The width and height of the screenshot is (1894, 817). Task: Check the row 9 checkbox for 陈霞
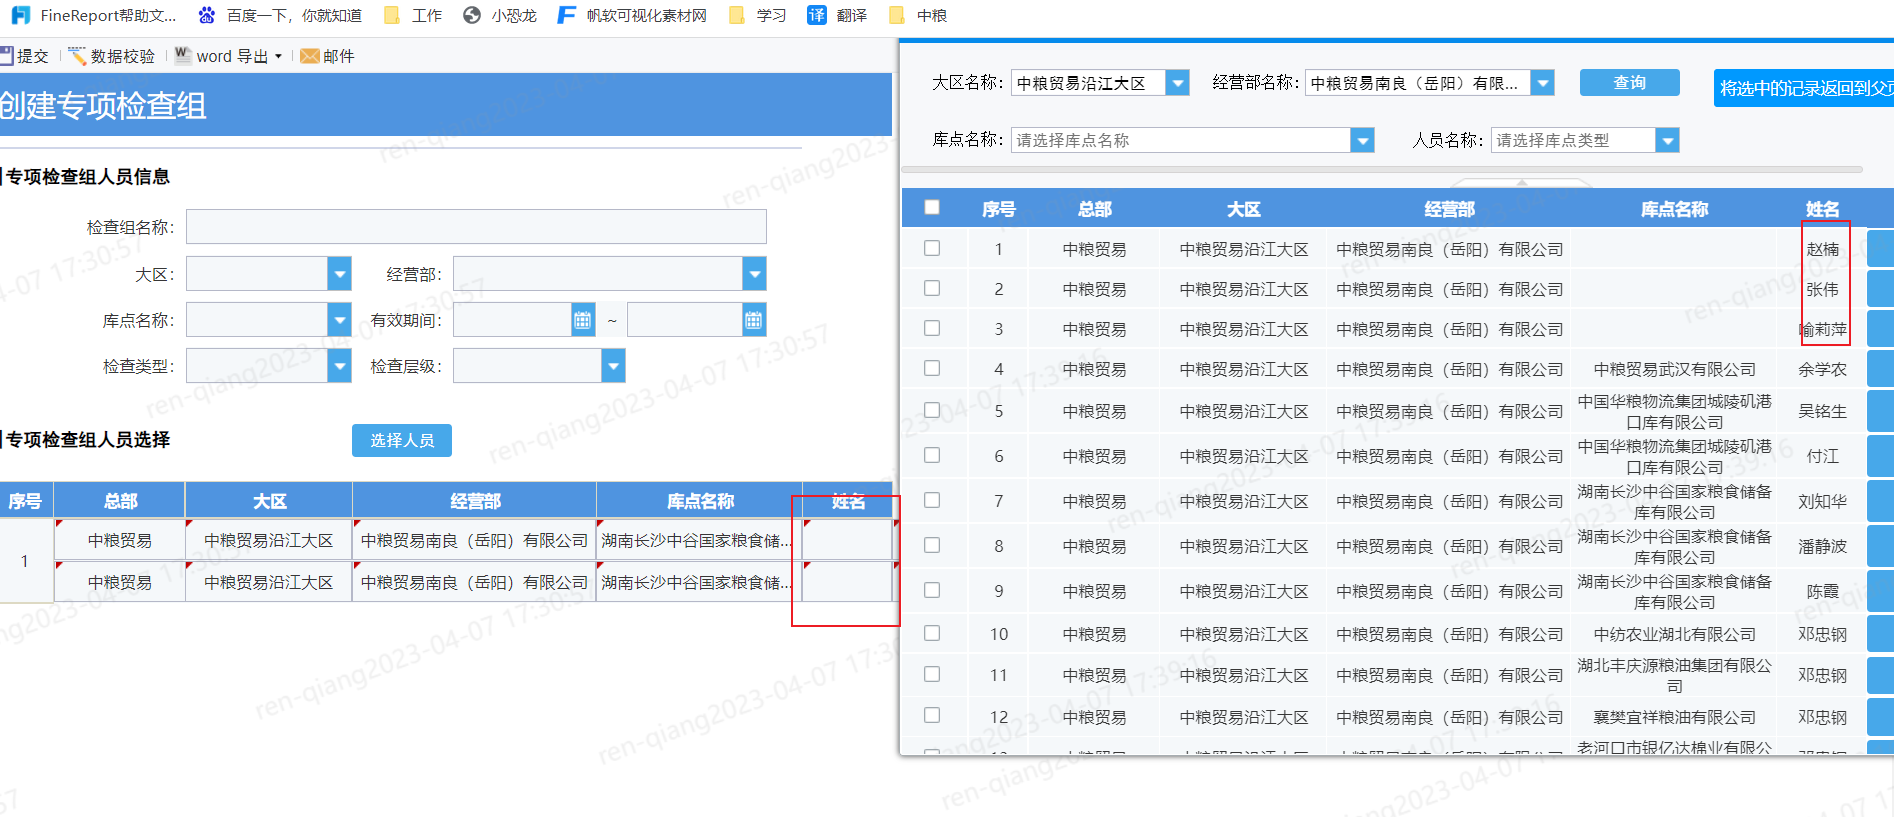click(x=932, y=590)
